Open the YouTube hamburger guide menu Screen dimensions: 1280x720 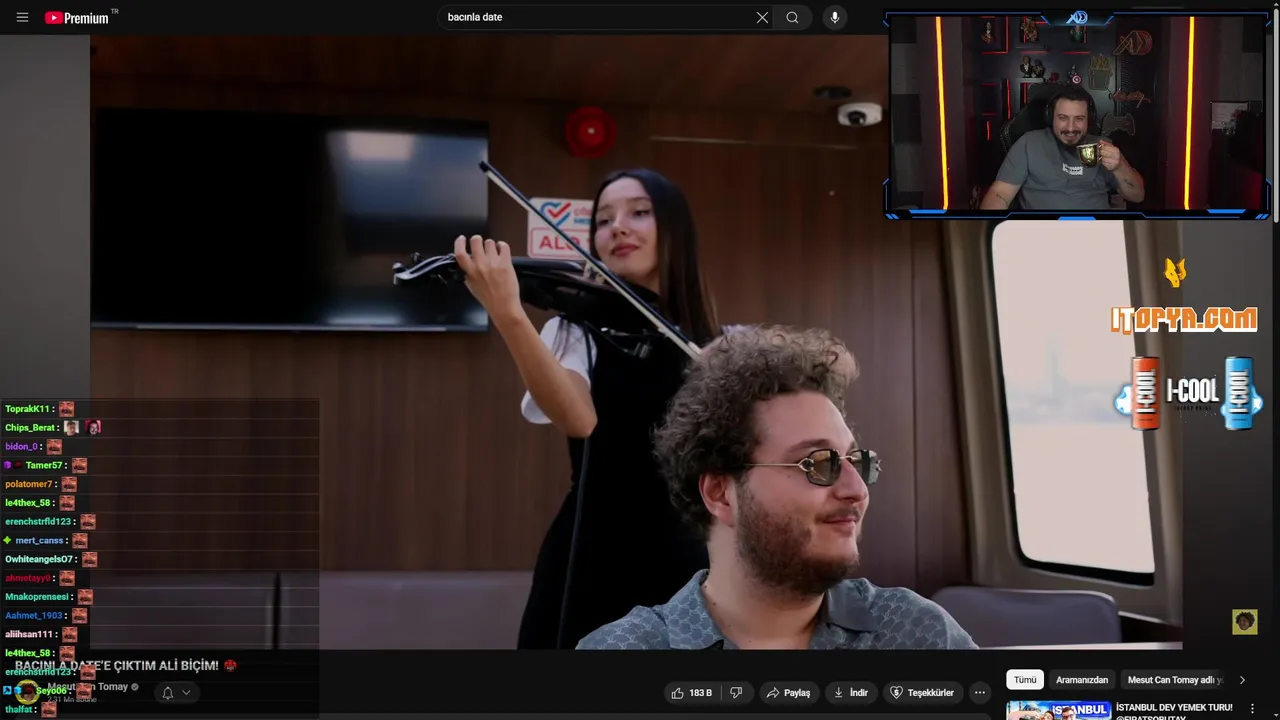tap(22, 17)
